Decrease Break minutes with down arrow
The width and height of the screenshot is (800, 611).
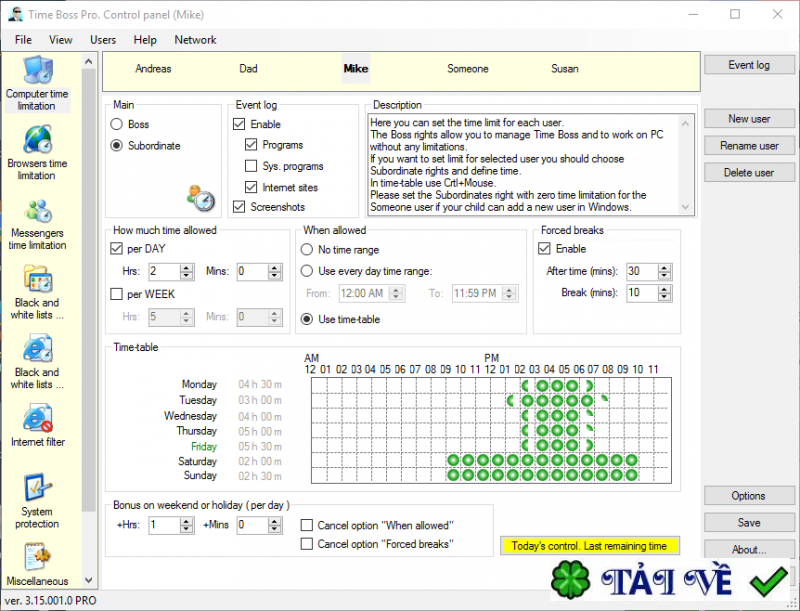[x=664, y=296]
